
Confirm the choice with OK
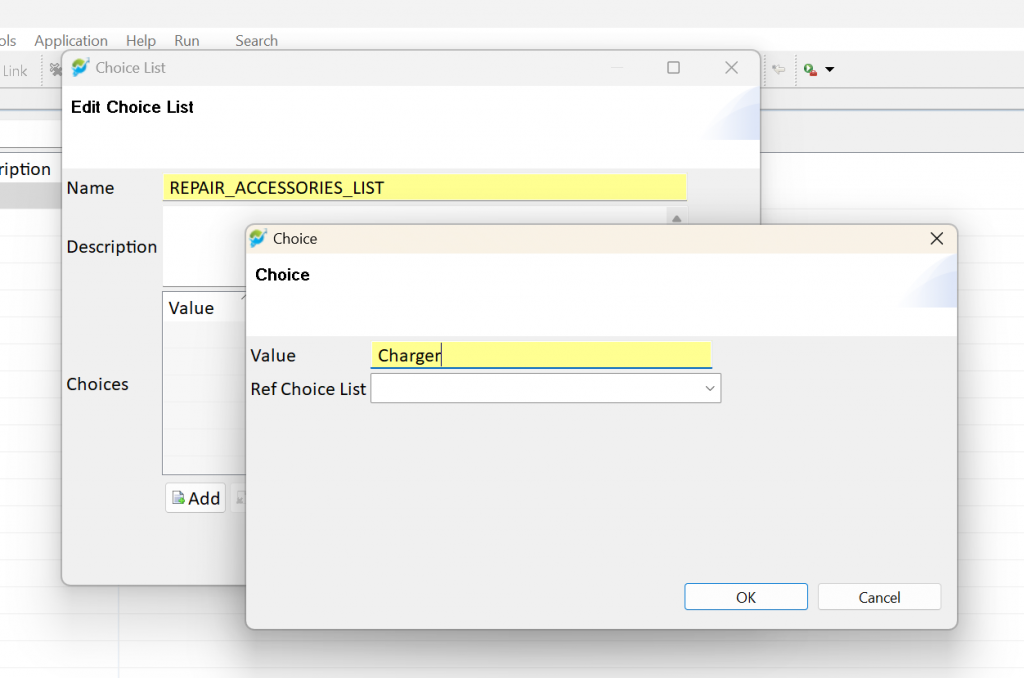point(746,597)
